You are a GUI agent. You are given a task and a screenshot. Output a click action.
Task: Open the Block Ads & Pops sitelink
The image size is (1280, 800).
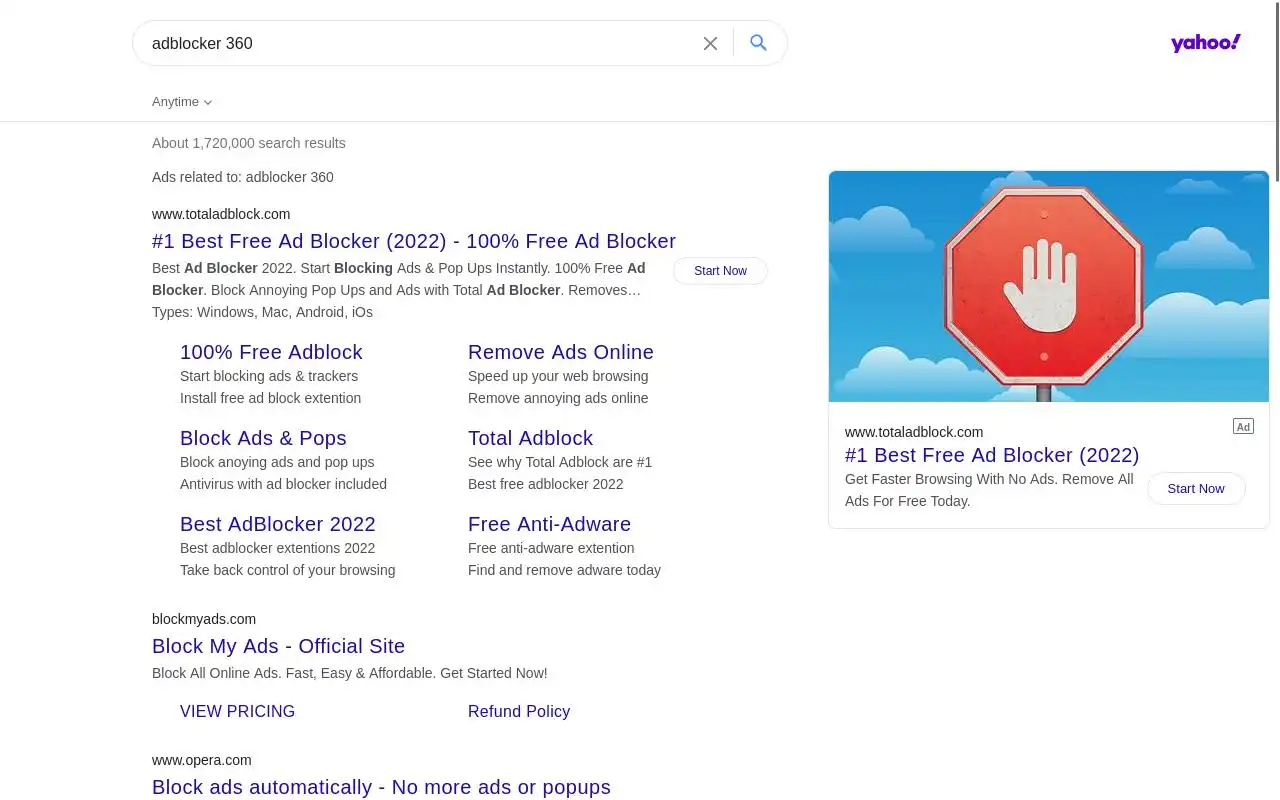tap(263, 438)
